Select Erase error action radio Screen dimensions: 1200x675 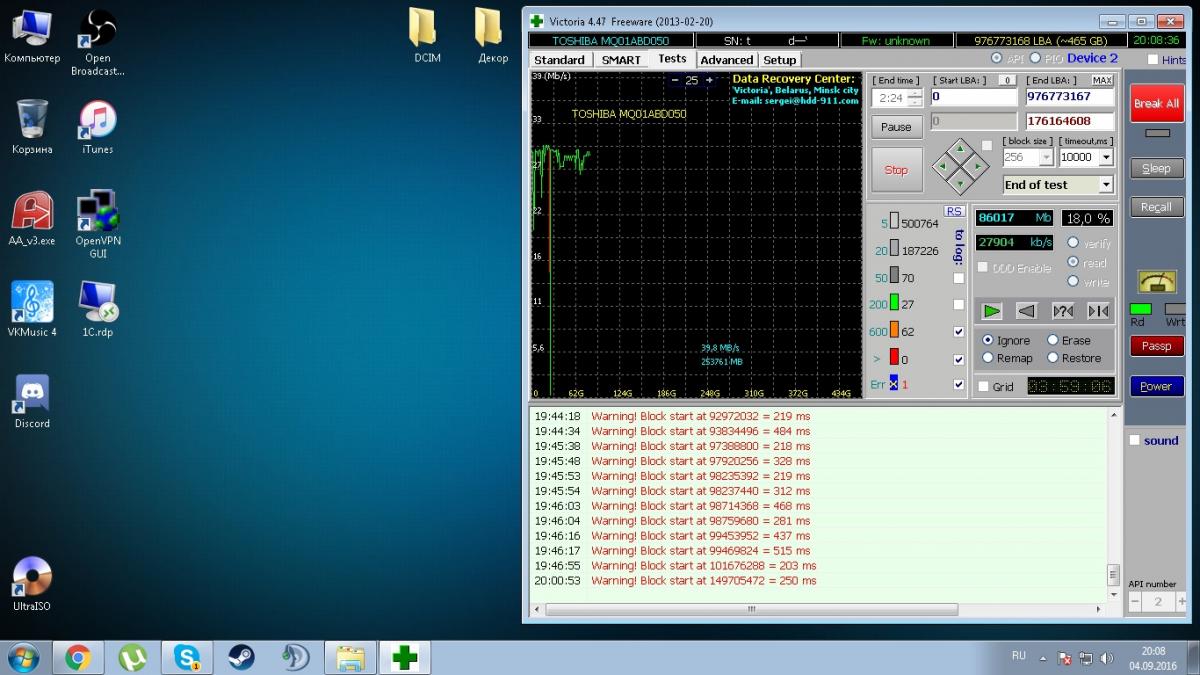coord(1052,340)
